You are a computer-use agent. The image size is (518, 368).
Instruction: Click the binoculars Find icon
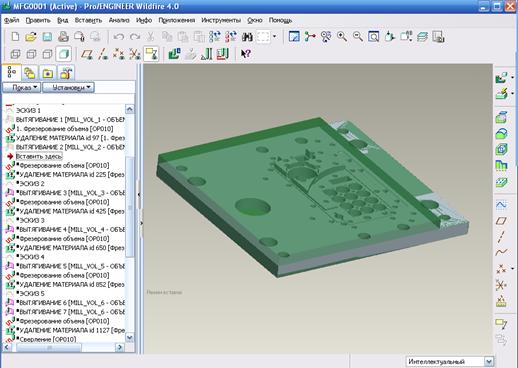(x=247, y=37)
